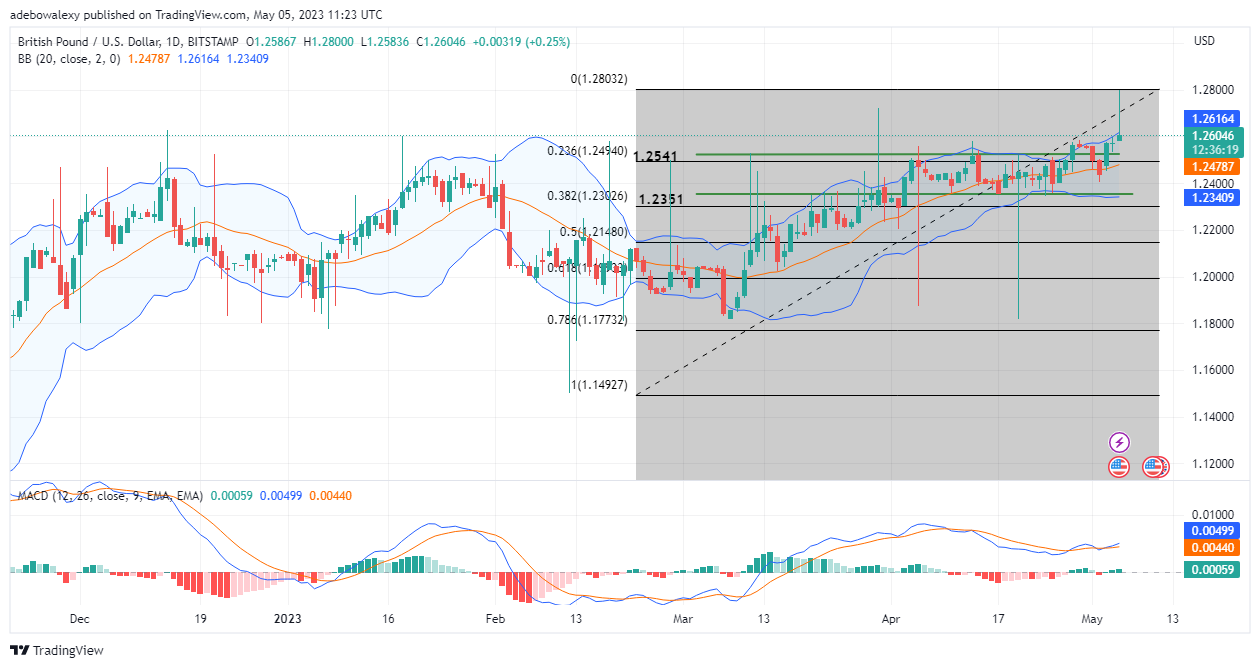Click the 1.16000 price axis tick
The width and height of the screenshot is (1260, 668).
(x=1213, y=370)
